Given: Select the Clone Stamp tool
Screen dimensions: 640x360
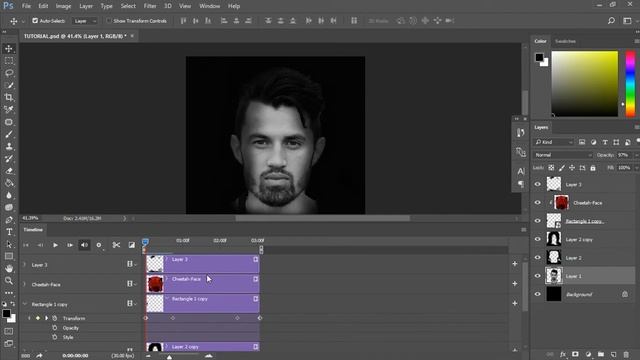Looking at the screenshot, I should point(9,147).
